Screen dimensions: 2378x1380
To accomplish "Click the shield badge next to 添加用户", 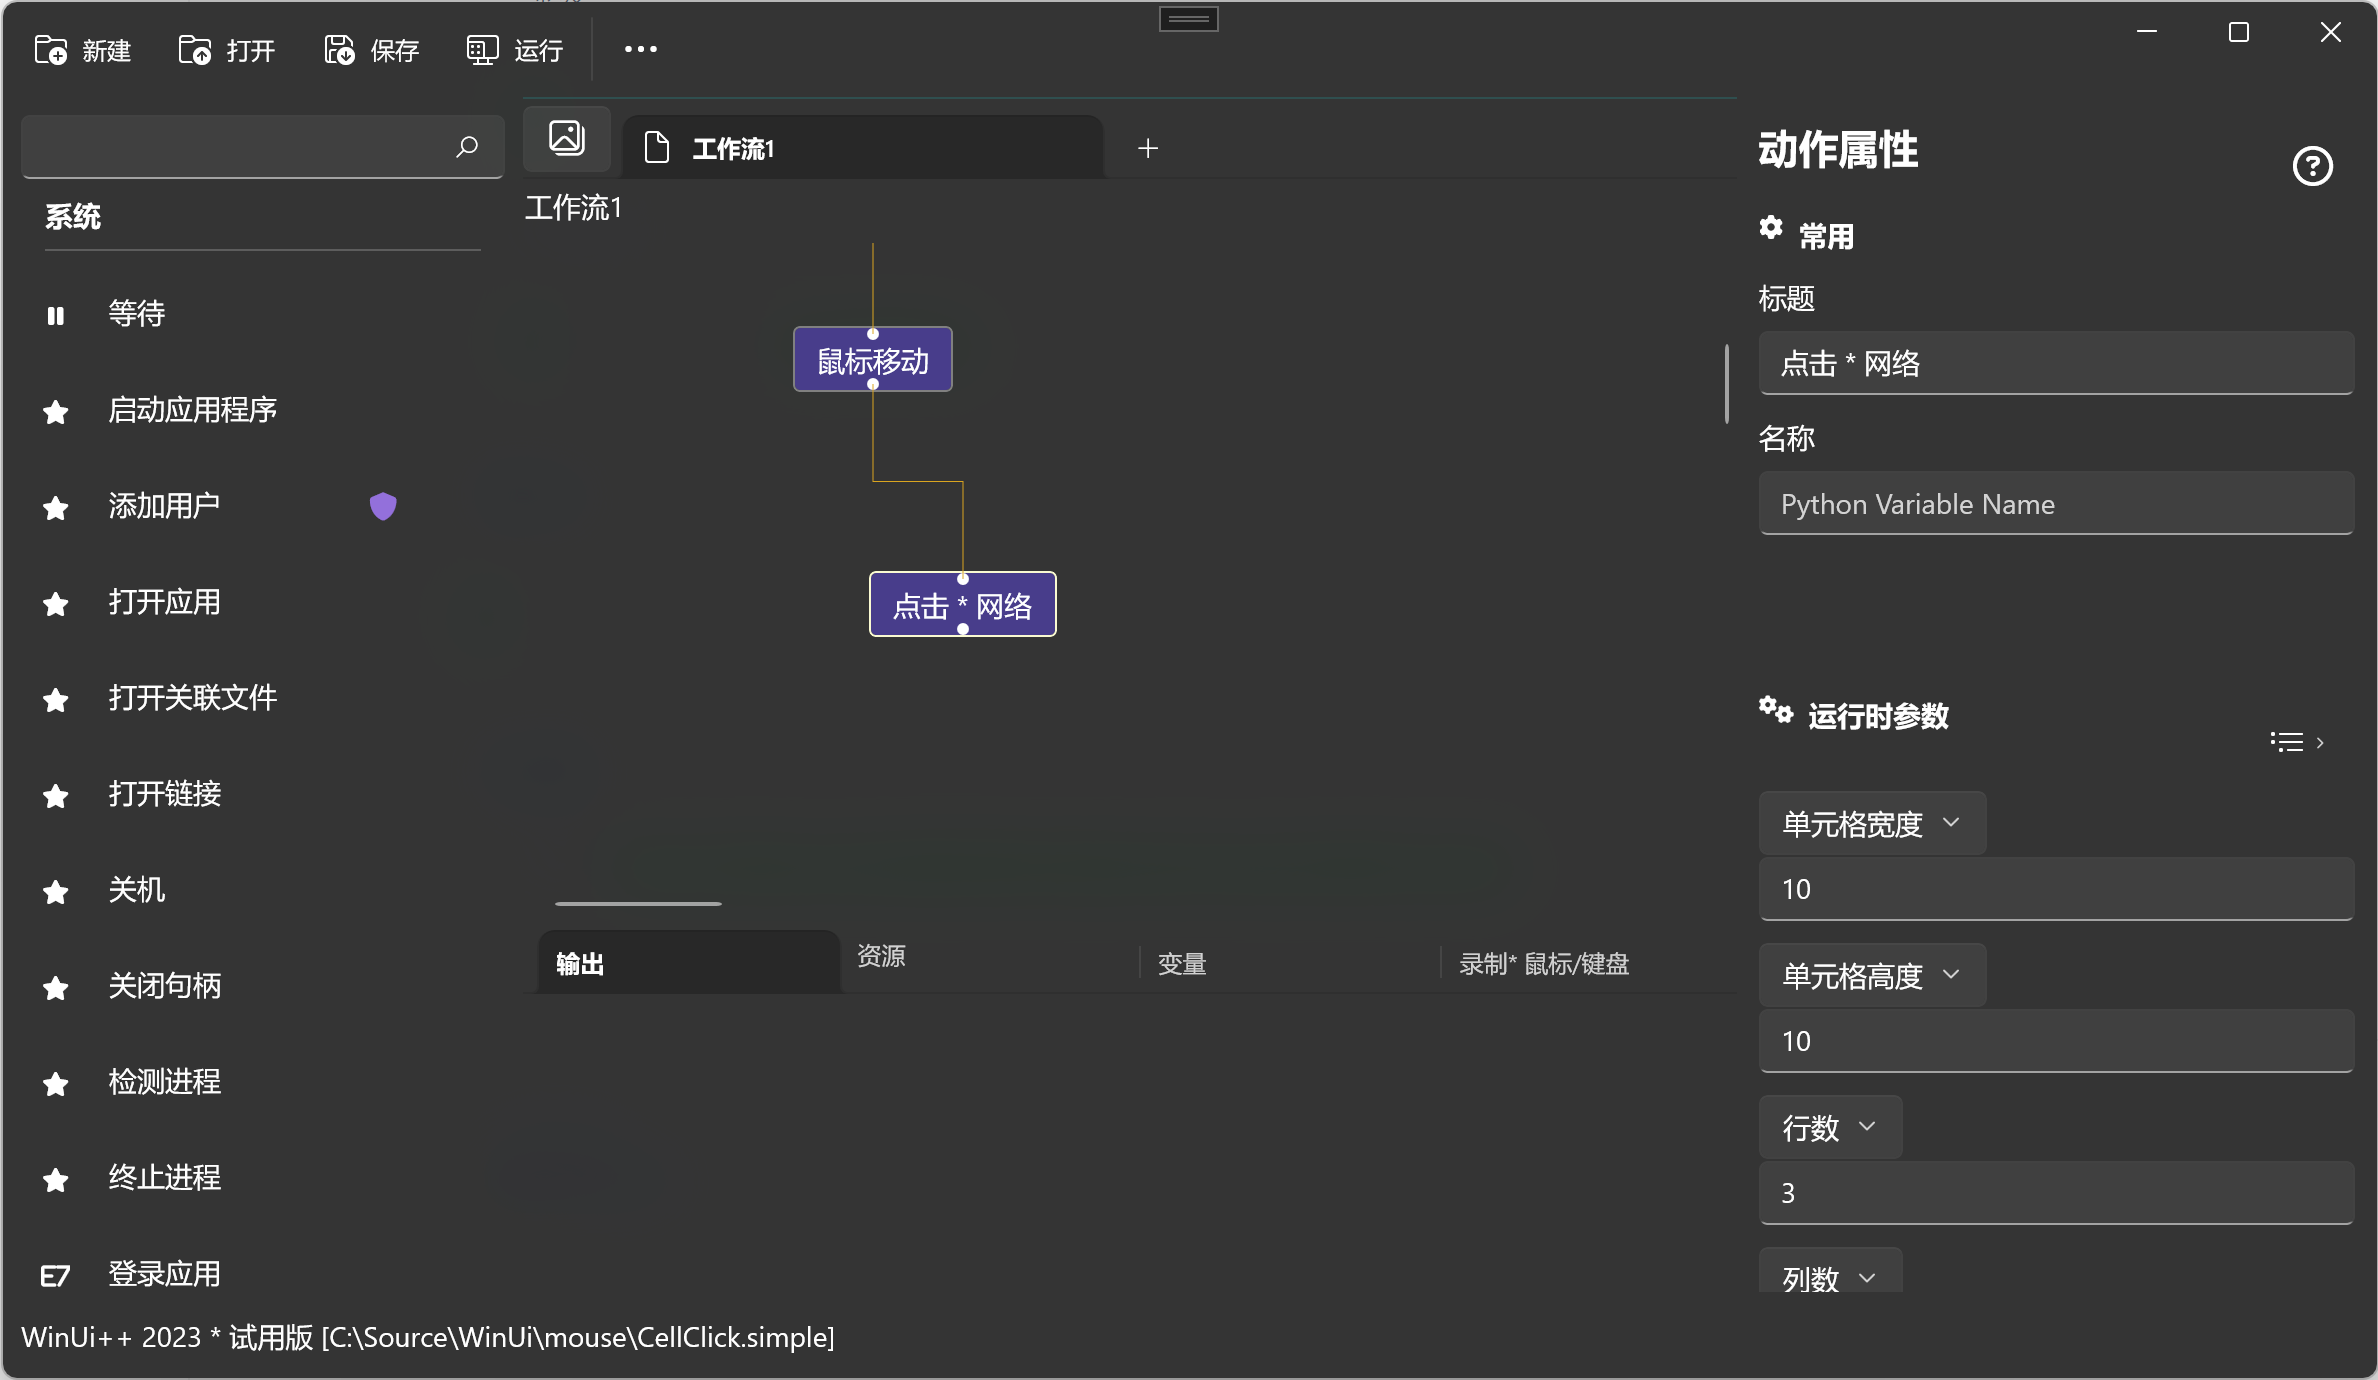I will tap(383, 506).
